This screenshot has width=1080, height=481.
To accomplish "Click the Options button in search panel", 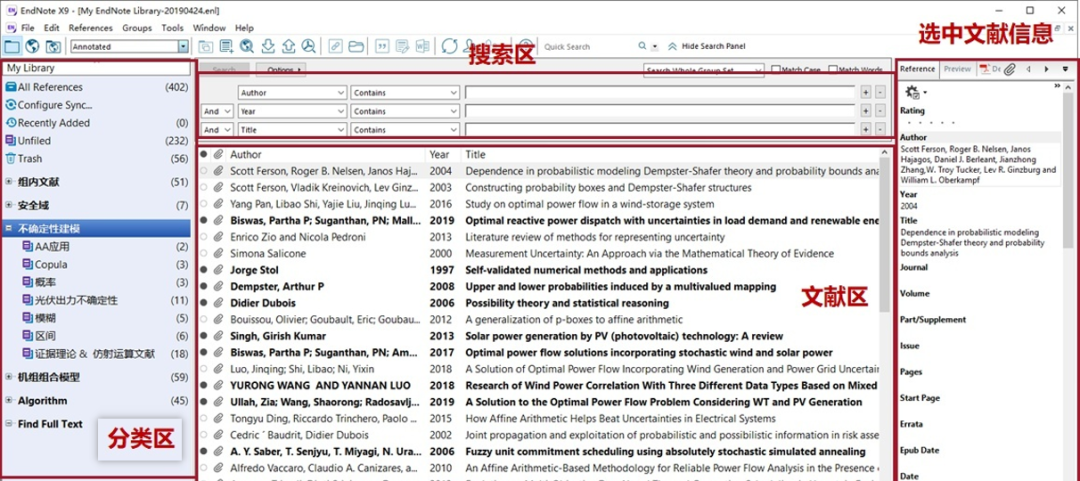I will [281, 70].
